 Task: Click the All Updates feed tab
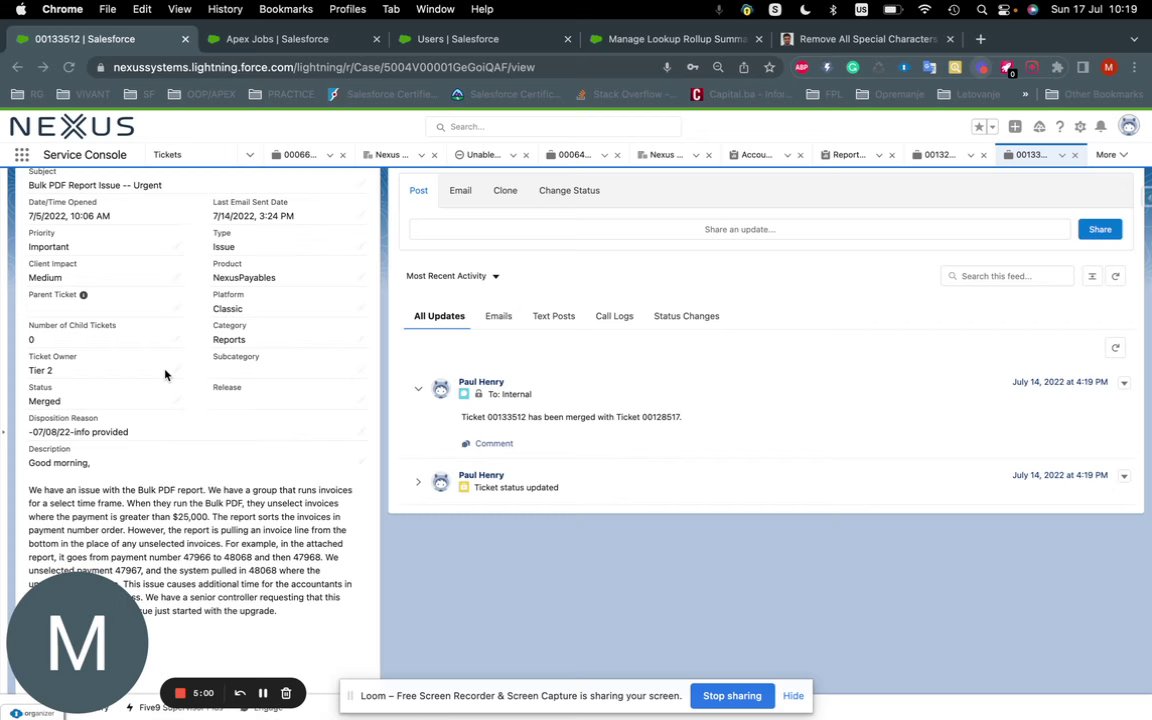[x=439, y=316]
